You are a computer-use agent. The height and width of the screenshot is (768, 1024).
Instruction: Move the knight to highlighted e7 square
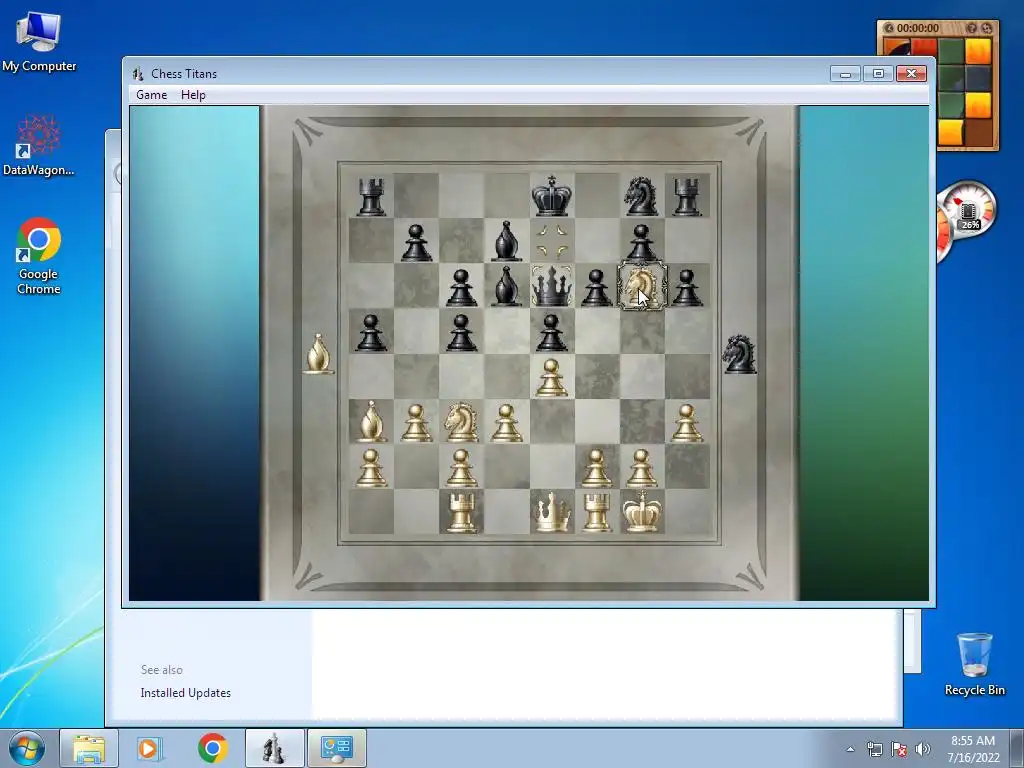[x=552, y=240]
